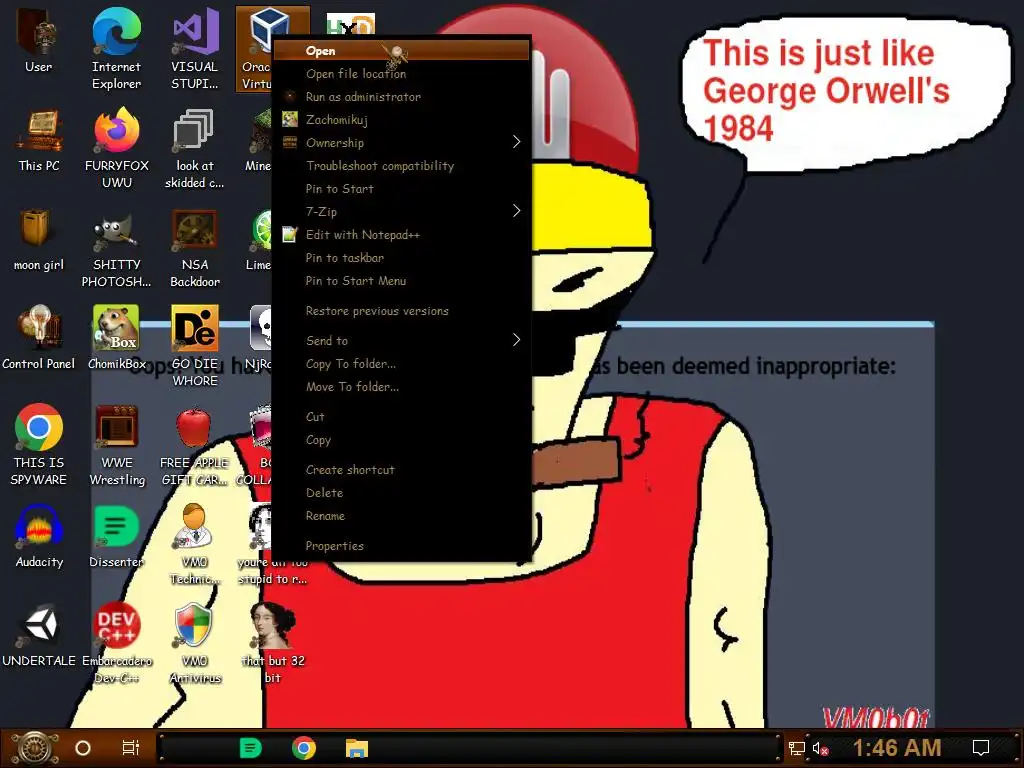The height and width of the screenshot is (768, 1024).
Task: Click the steampunk Start button
Action: [34, 748]
